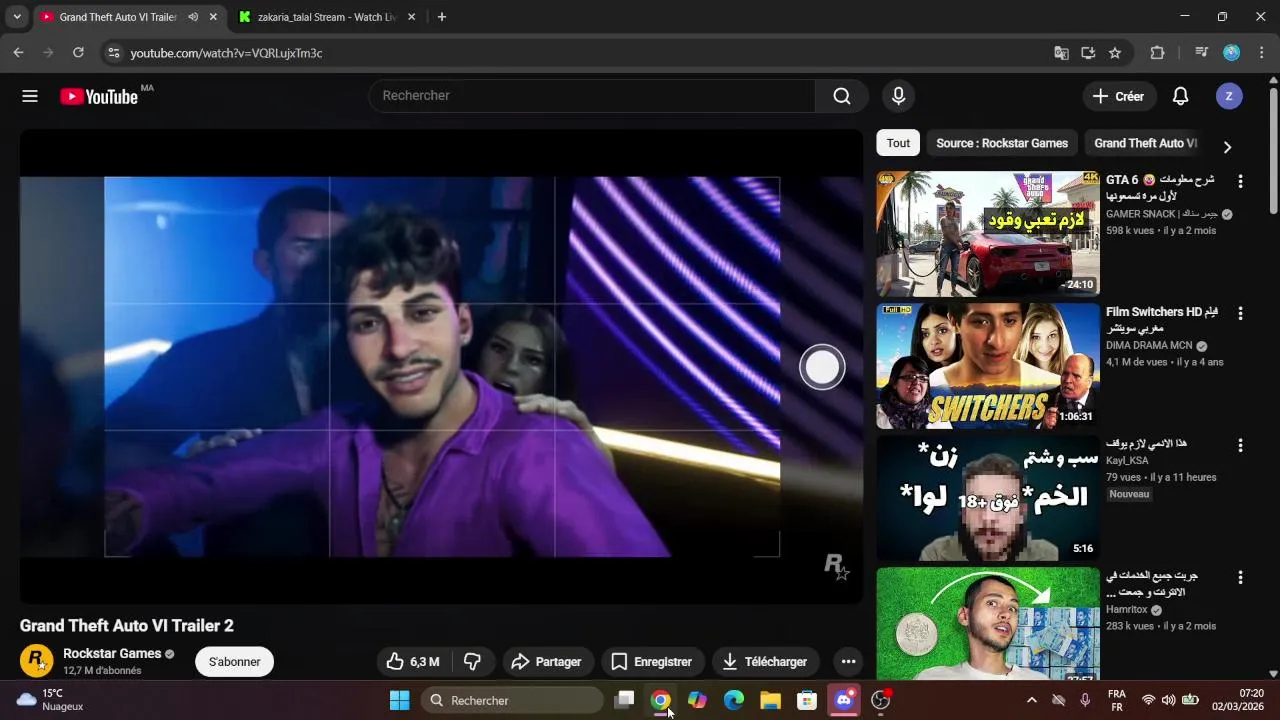
Task: Select the Tout filter chip
Action: pos(898,143)
